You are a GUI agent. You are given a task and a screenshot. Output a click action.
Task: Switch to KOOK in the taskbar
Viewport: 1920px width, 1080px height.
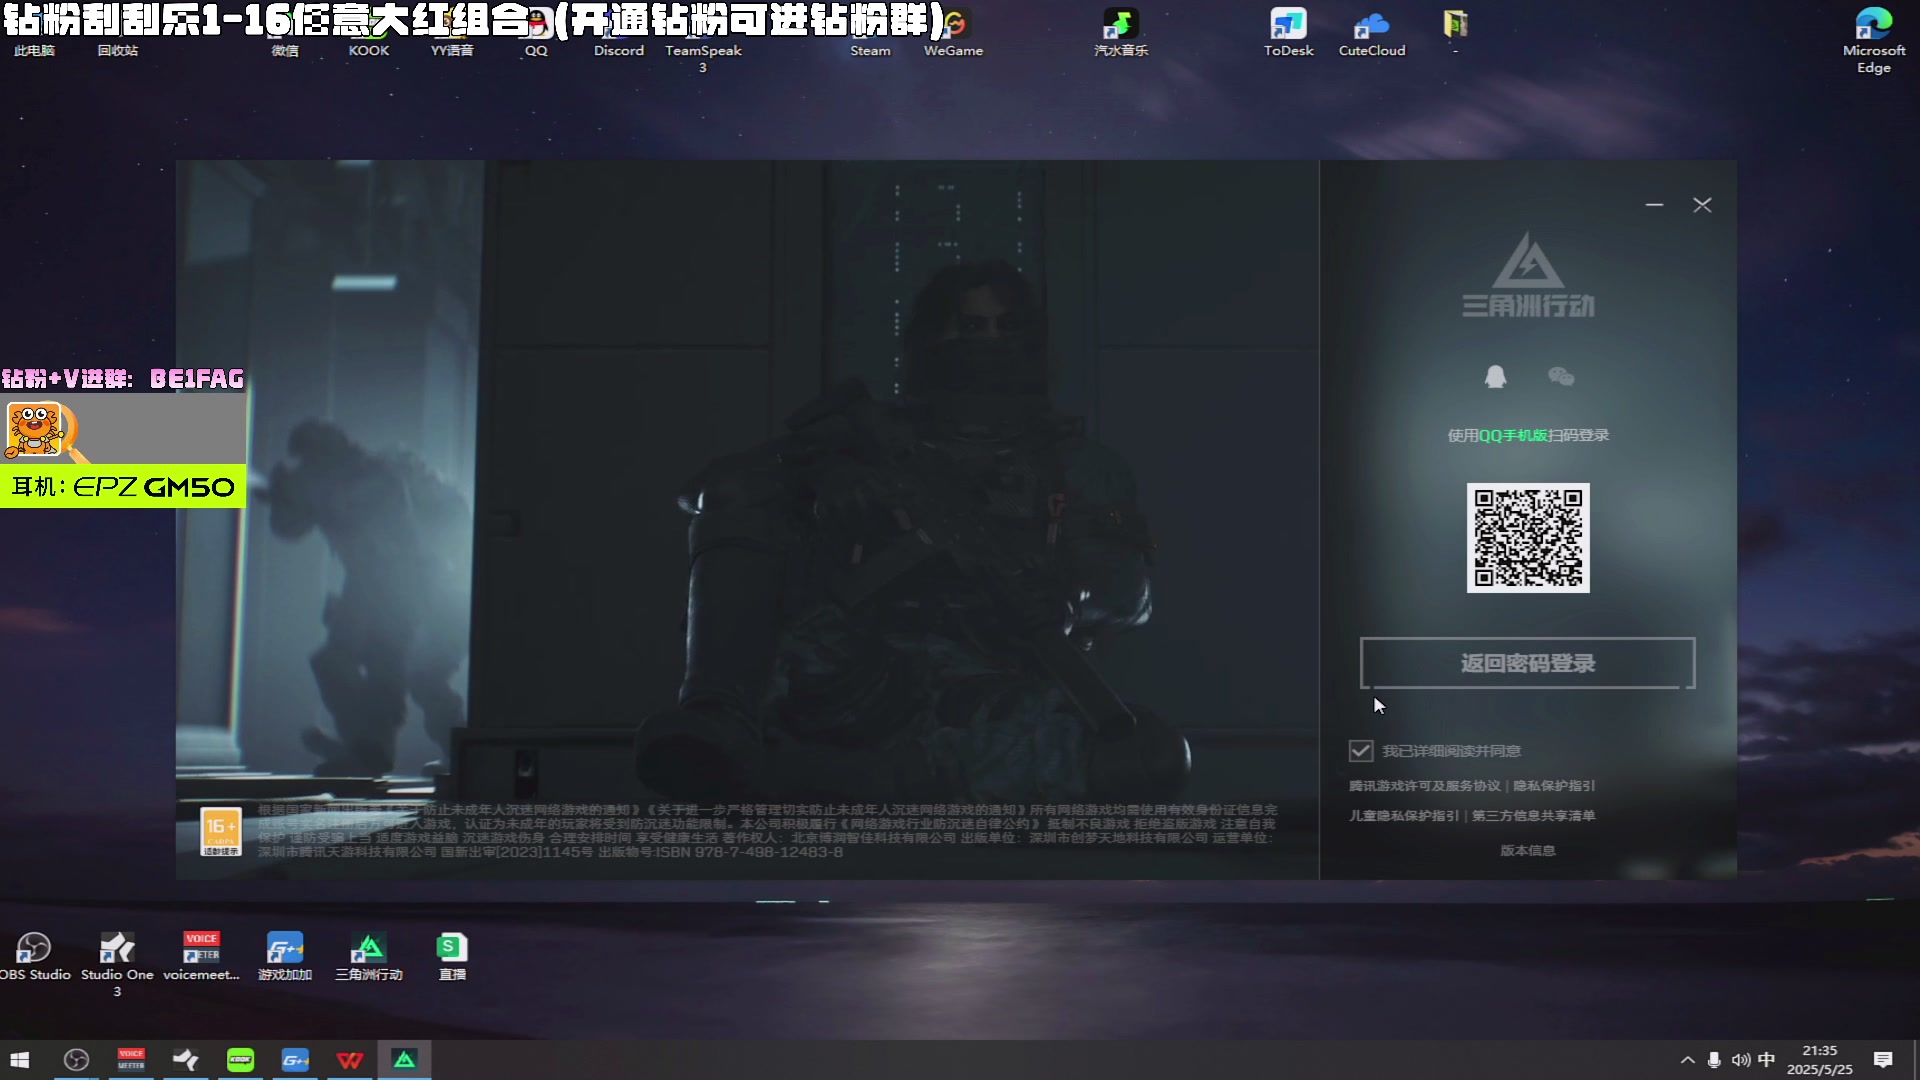[240, 1060]
